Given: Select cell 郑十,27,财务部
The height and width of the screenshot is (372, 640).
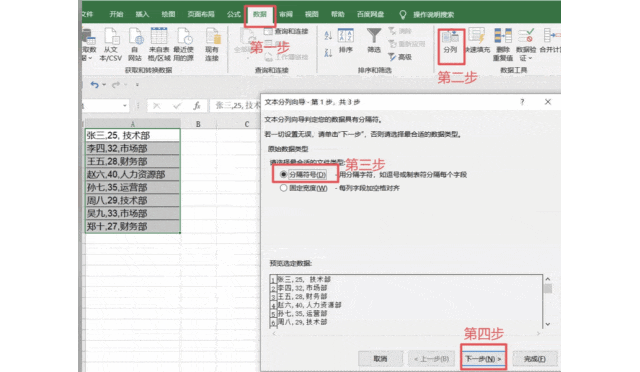Looking at the screenshot, I should pyautogui.click(x=133, y=226).
